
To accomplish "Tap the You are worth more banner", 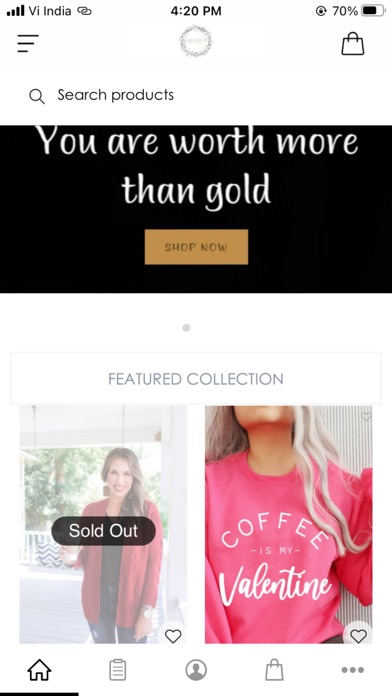I will (x=196, y=209).
